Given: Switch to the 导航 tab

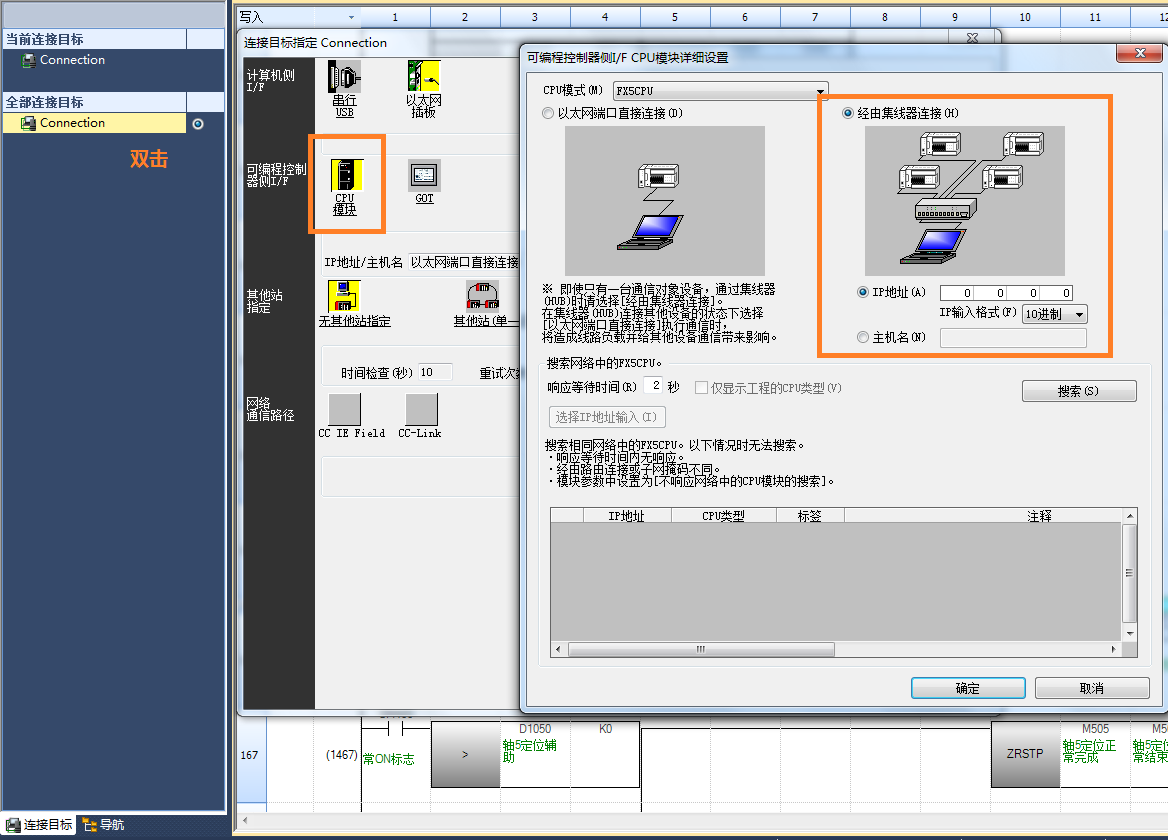Looking at the screenshot, I should point(104,825).
